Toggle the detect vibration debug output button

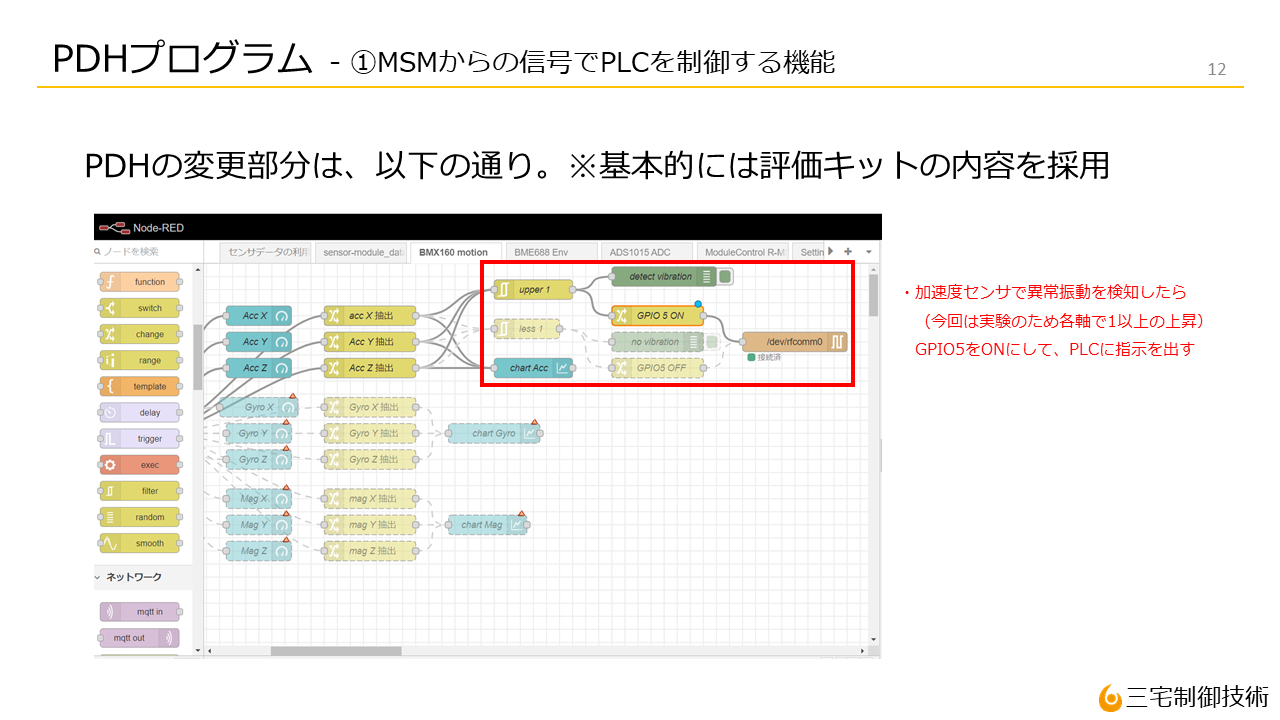pyautogui.click(x=726, y=277)
